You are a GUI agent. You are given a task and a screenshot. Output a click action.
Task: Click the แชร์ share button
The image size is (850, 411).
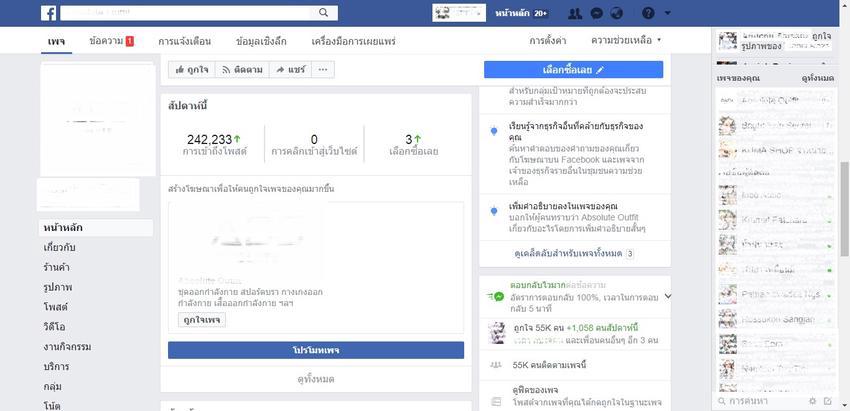(x=291, y=69)
